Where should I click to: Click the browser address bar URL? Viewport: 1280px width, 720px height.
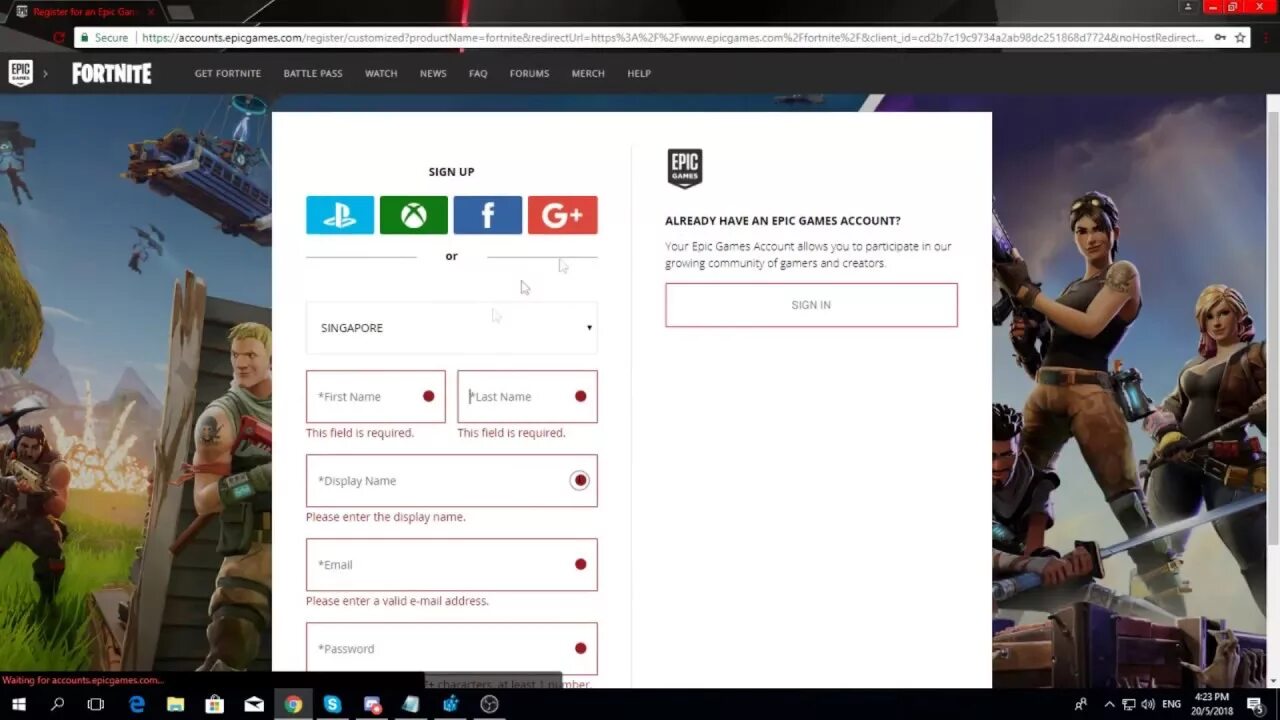[672, 37]
